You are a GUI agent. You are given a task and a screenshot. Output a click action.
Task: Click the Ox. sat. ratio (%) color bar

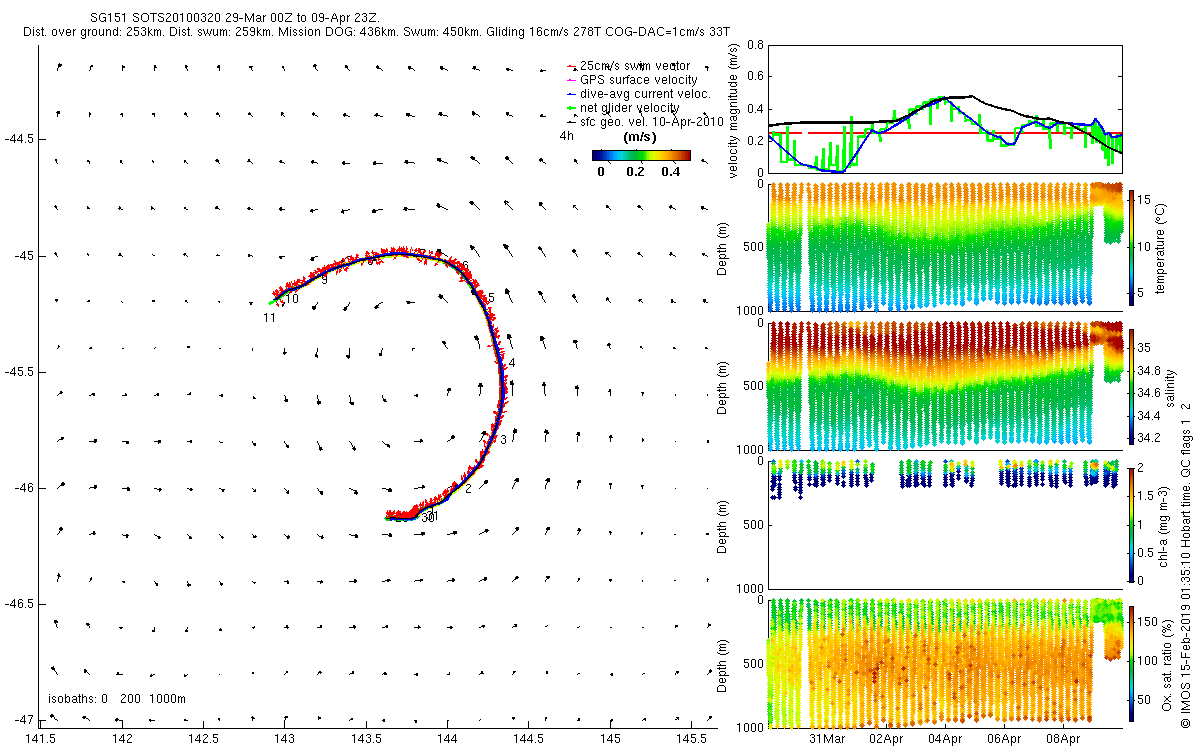point(1131,663)
